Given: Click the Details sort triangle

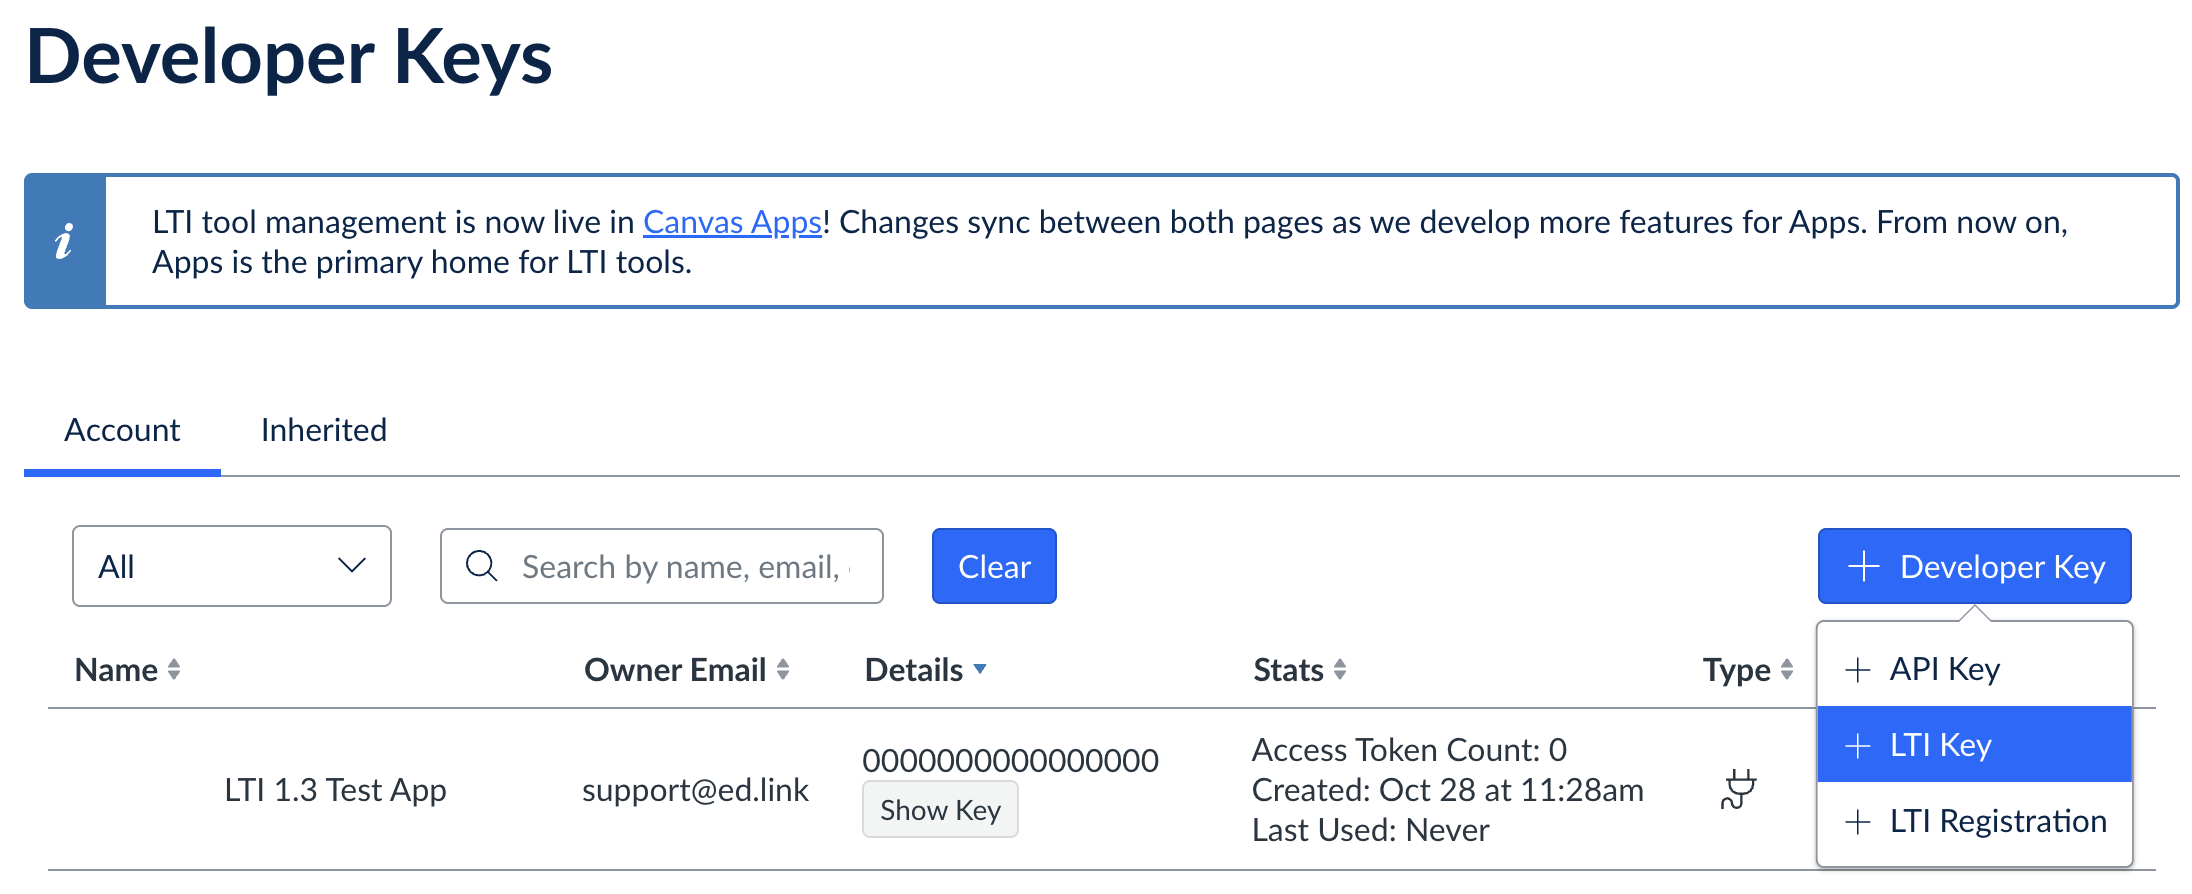Looking at the screenshot, I should (980, 670).
